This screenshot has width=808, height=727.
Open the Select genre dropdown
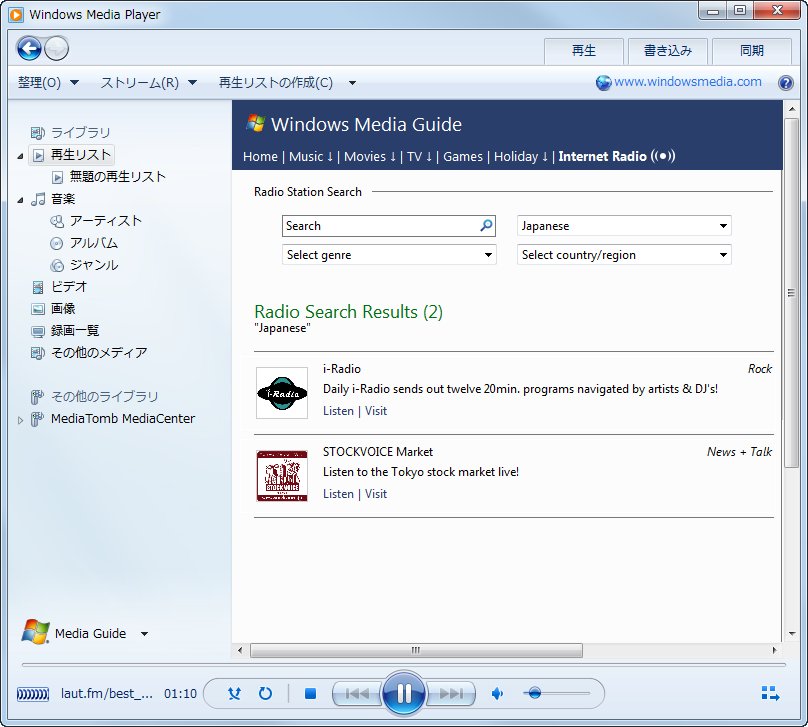pos(389,255)
